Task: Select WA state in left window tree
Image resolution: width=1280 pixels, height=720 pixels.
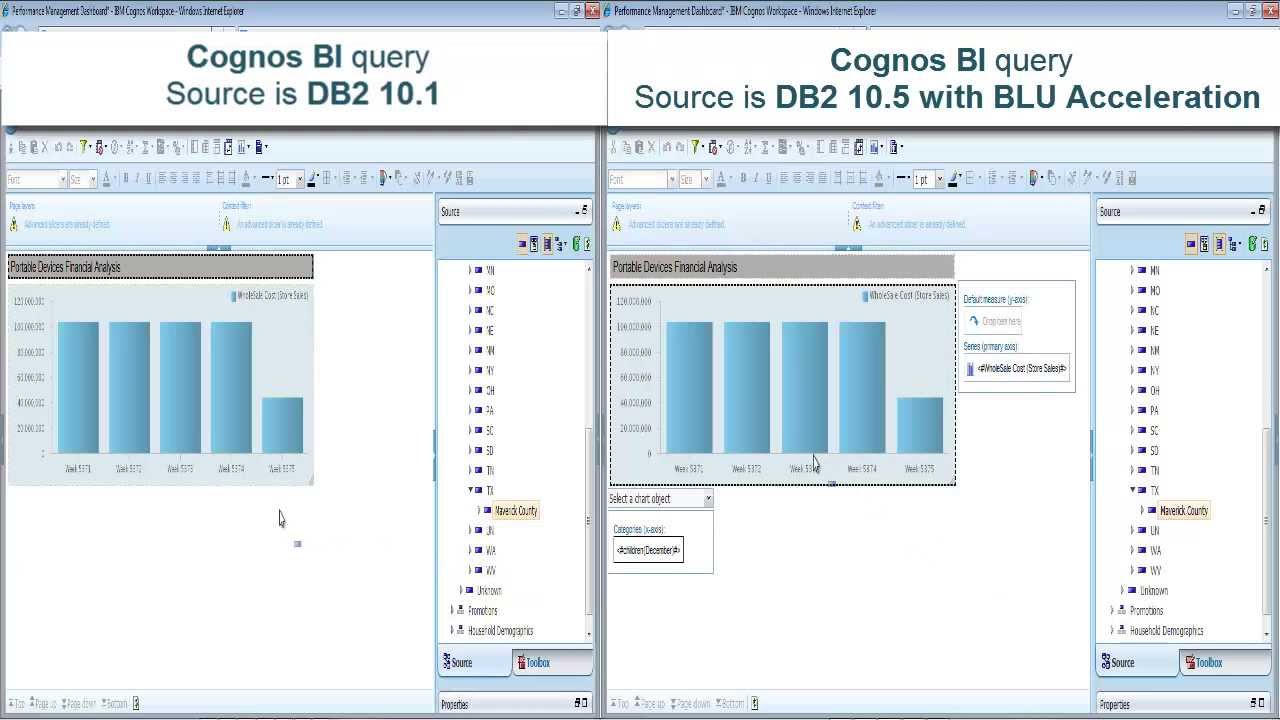Action: (490, 550)
